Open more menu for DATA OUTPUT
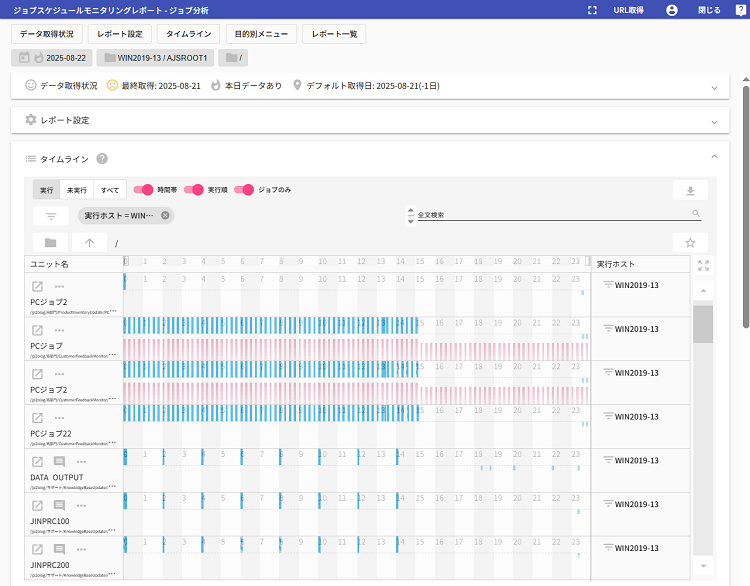 coord(81,462)
